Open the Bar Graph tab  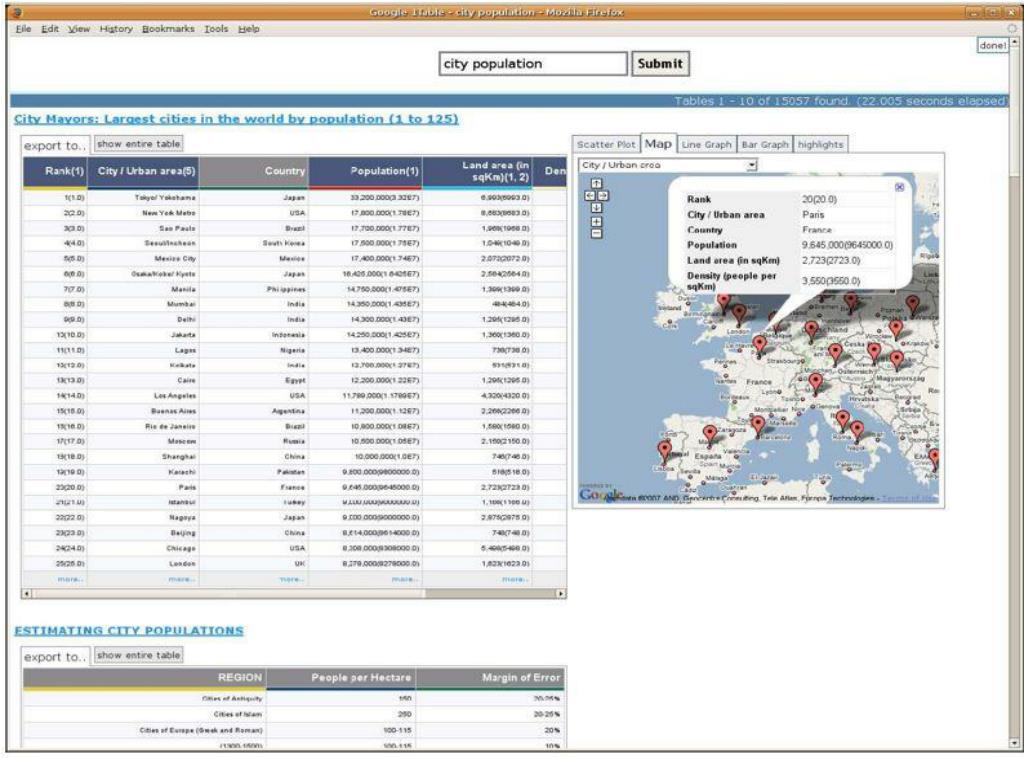765,145
